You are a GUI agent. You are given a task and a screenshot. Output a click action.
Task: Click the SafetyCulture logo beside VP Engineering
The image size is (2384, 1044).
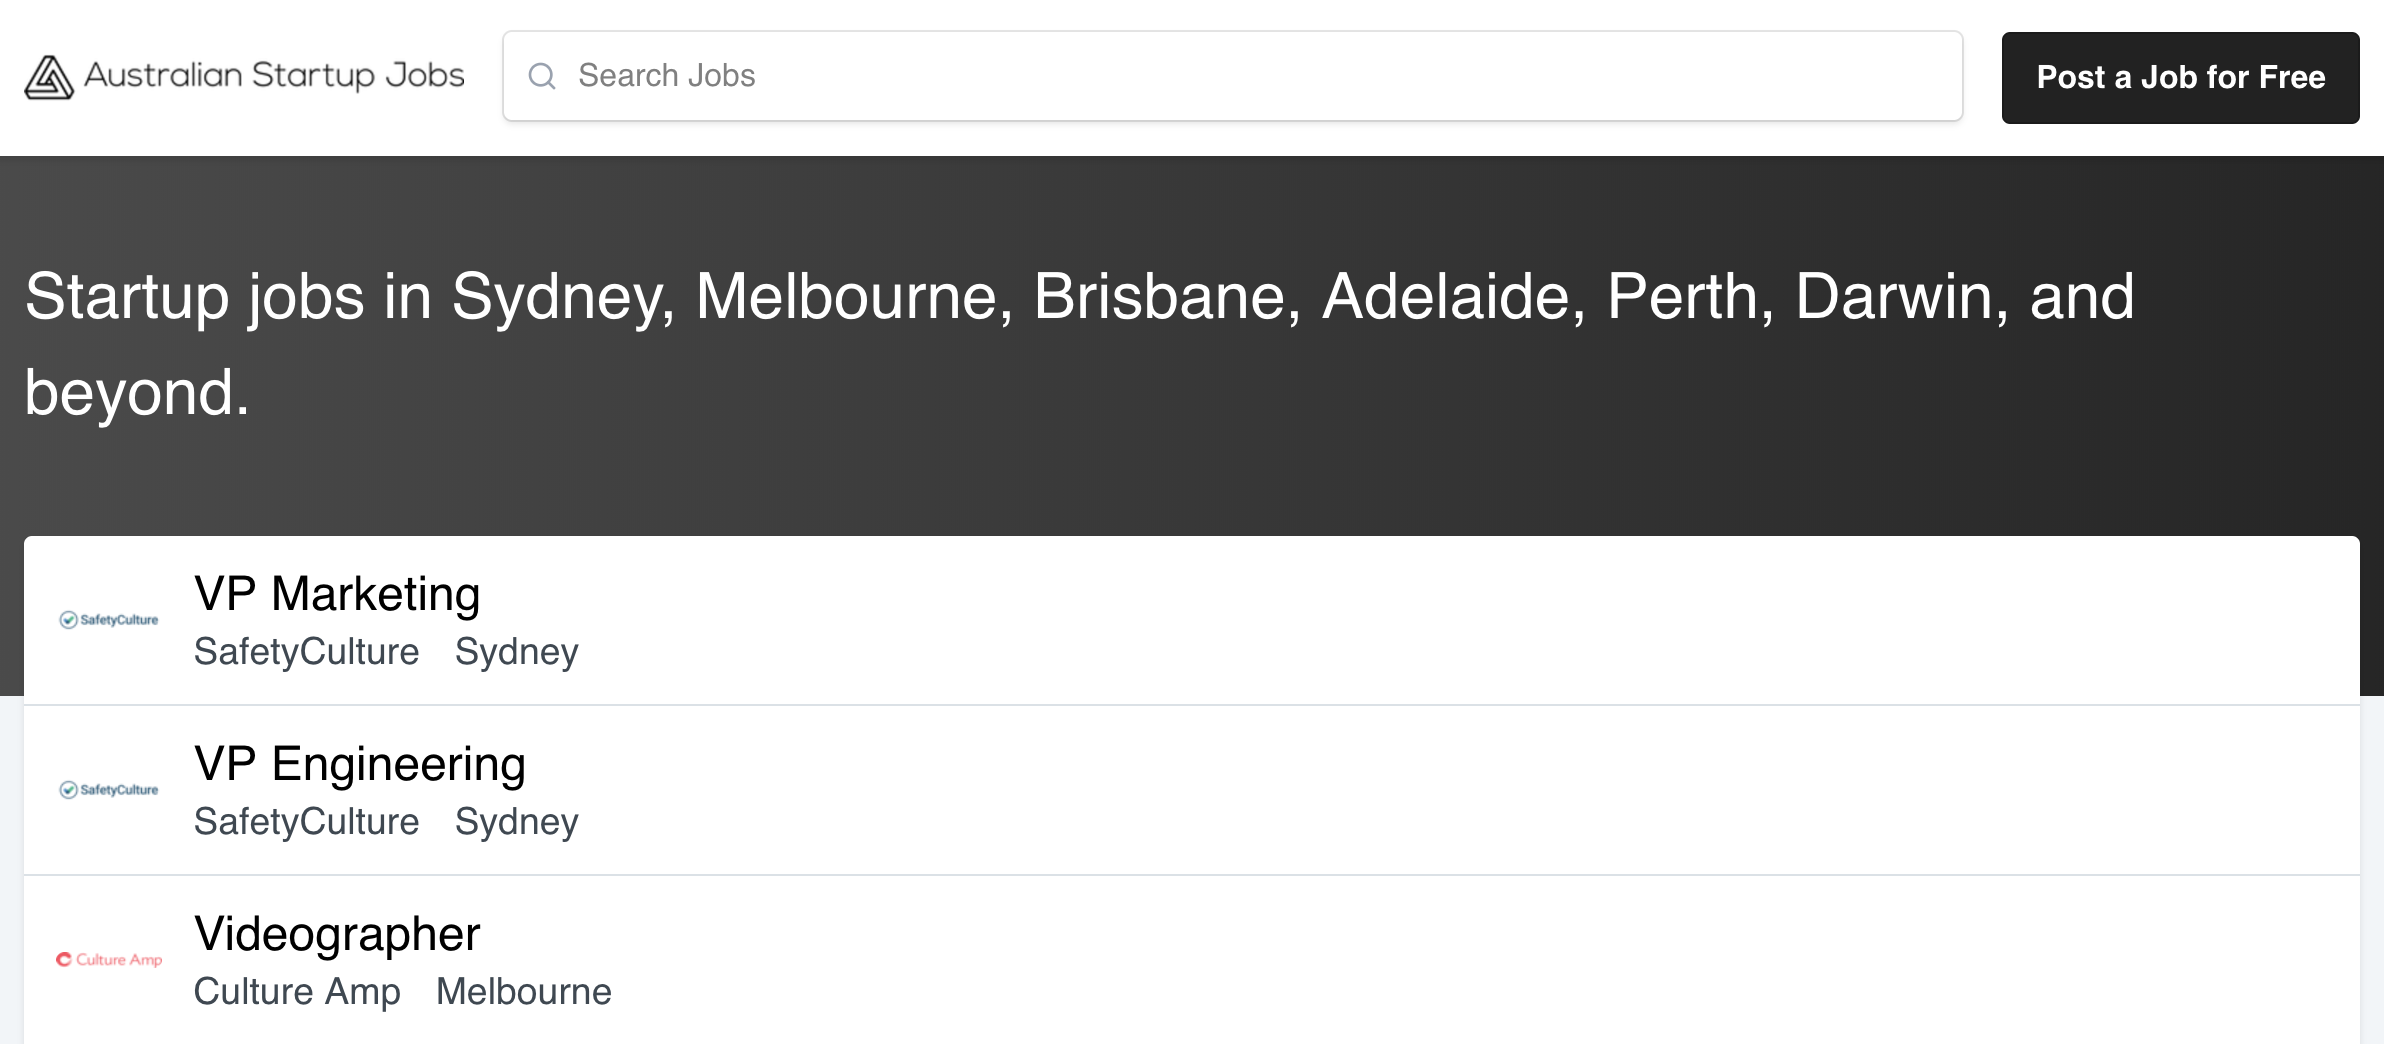click(109, 790)
